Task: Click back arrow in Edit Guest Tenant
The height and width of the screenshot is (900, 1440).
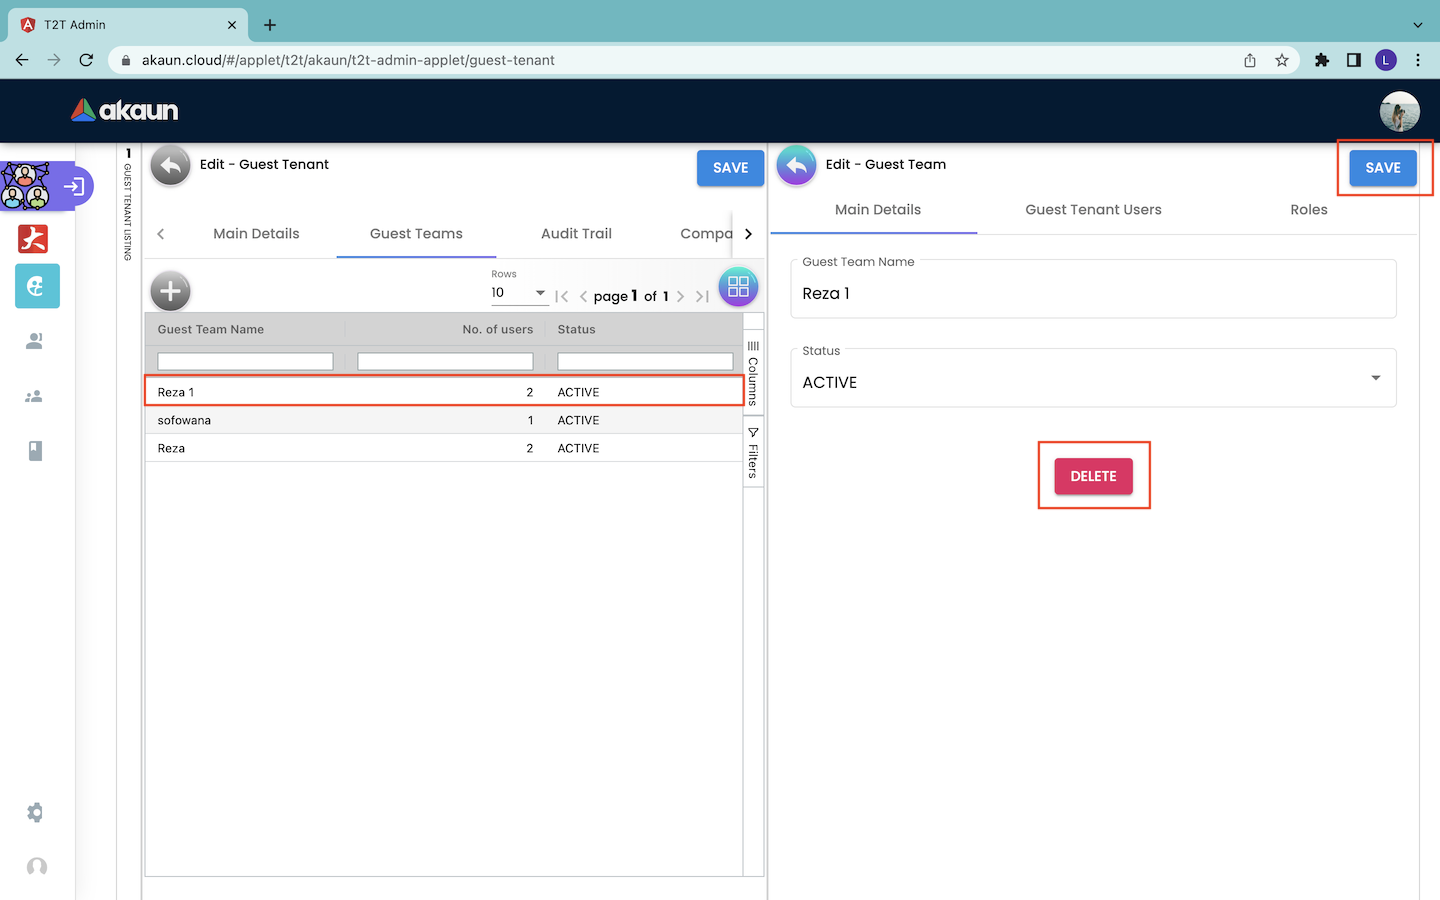Action: pyautogui.click(x=171, y=166)
